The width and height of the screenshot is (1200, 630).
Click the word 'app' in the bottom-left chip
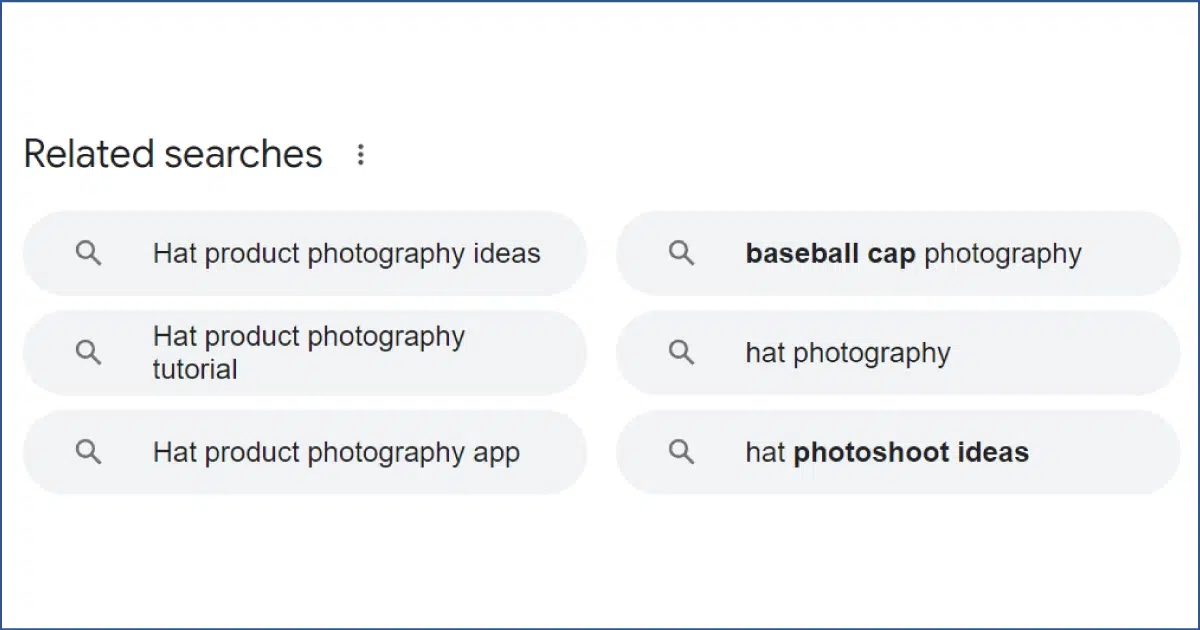pyautogui.click(x=496, y=455)
